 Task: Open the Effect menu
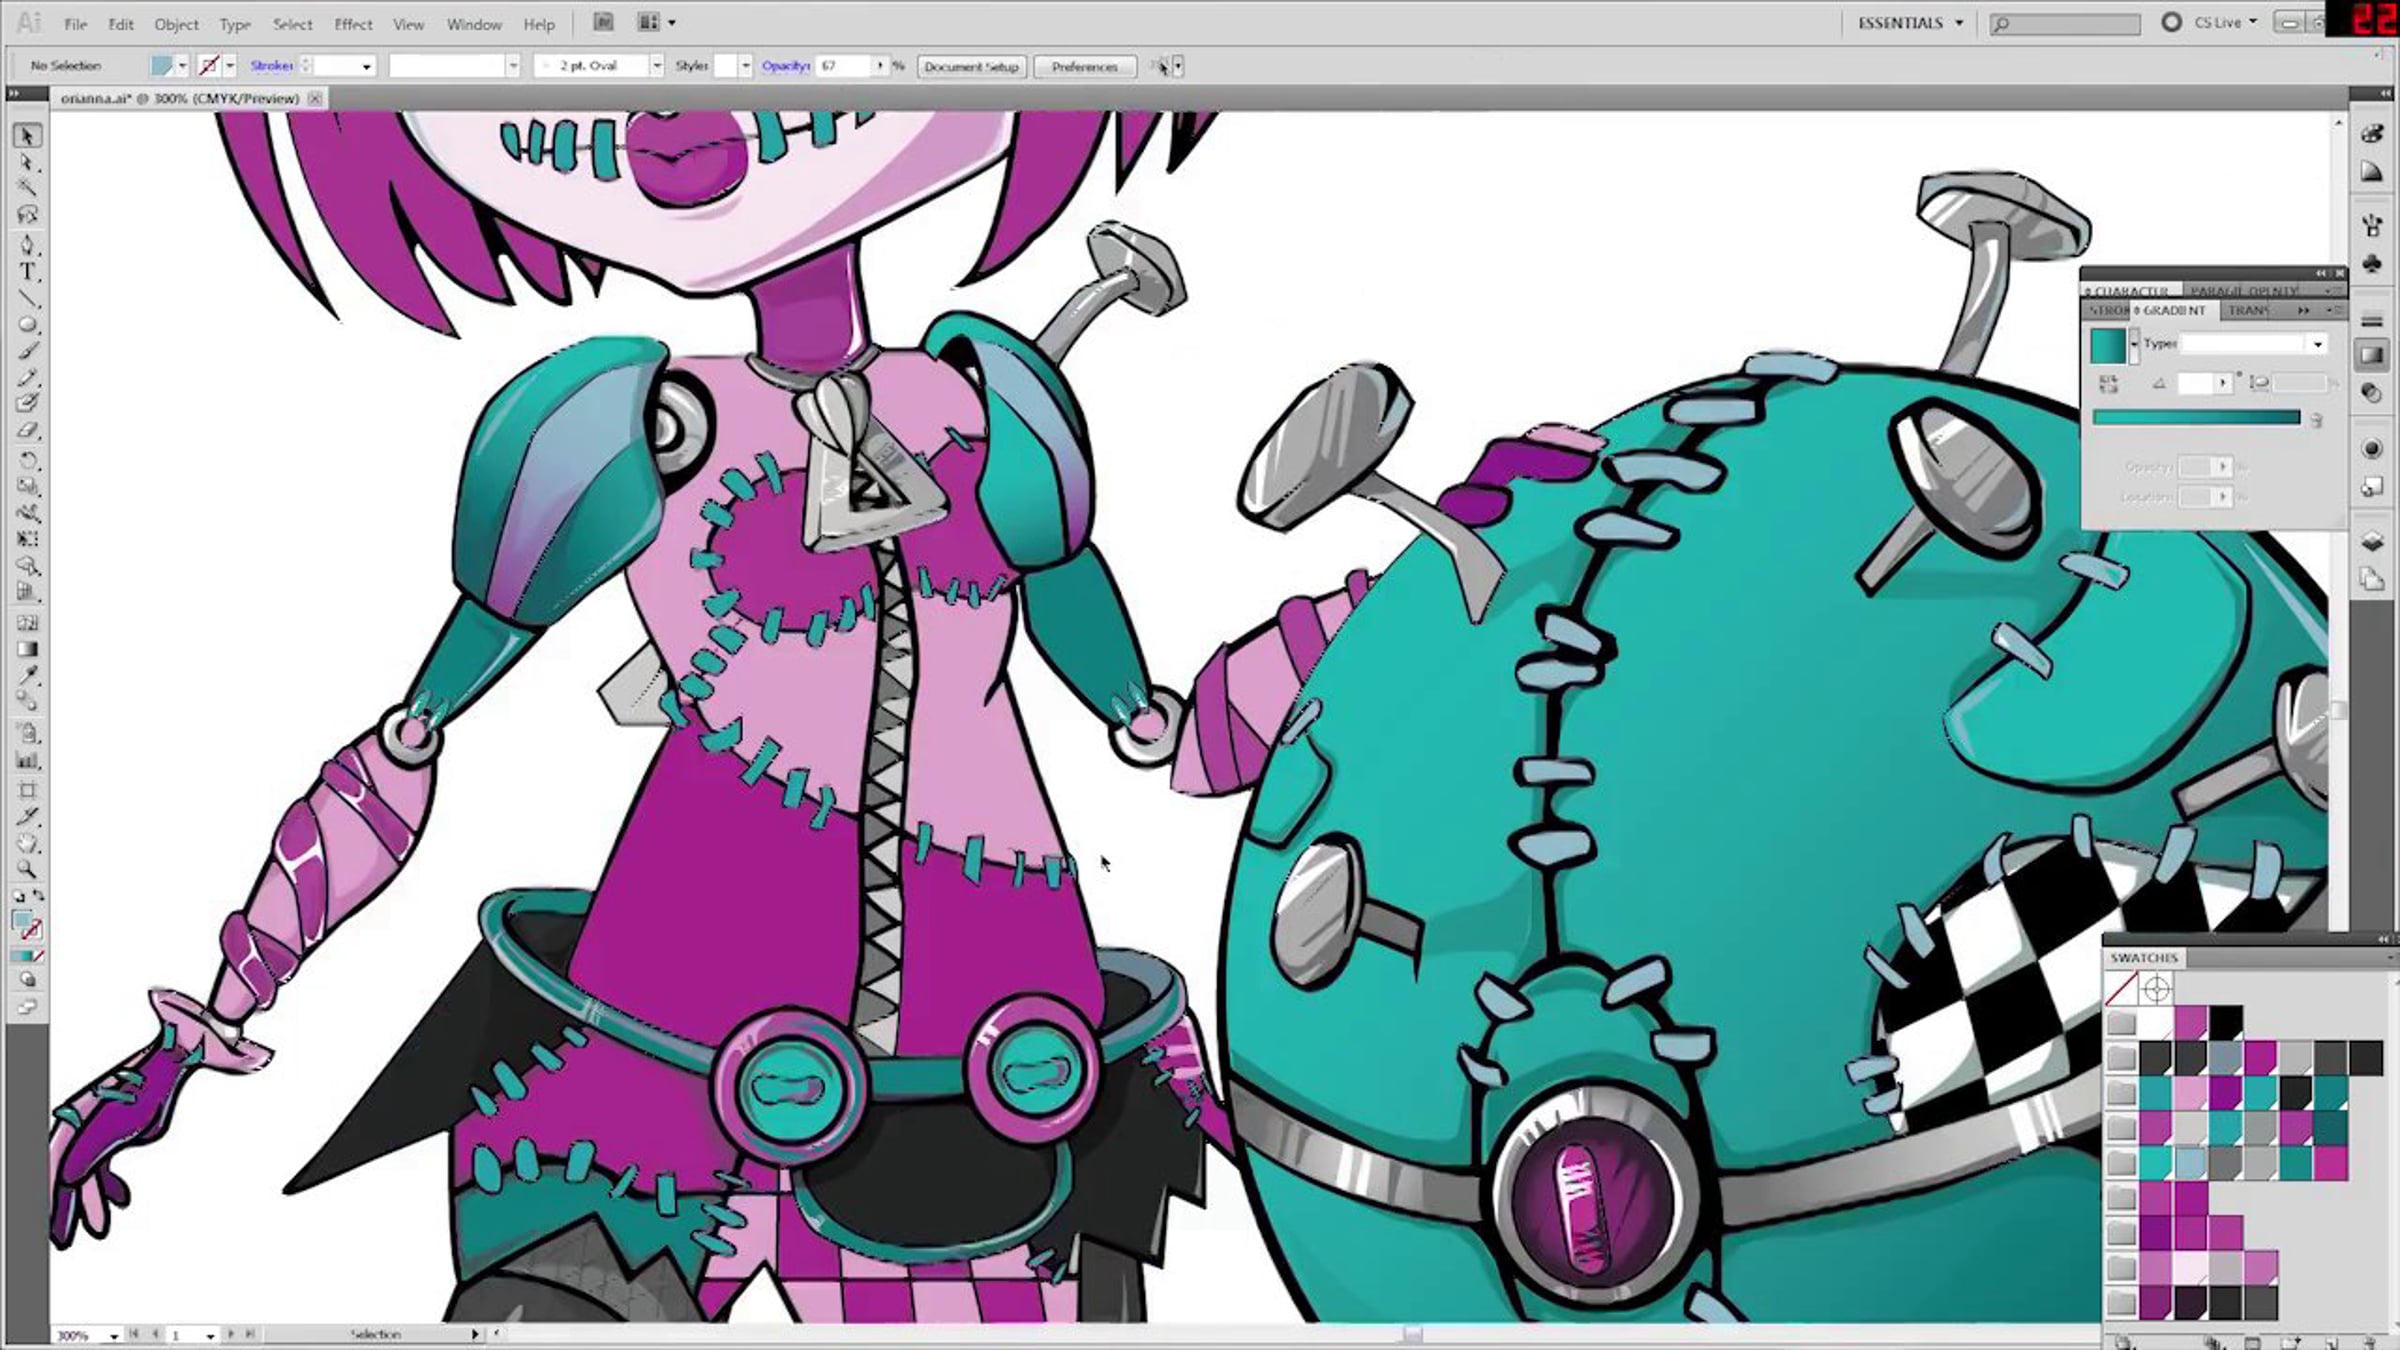[x=352, y=24]
